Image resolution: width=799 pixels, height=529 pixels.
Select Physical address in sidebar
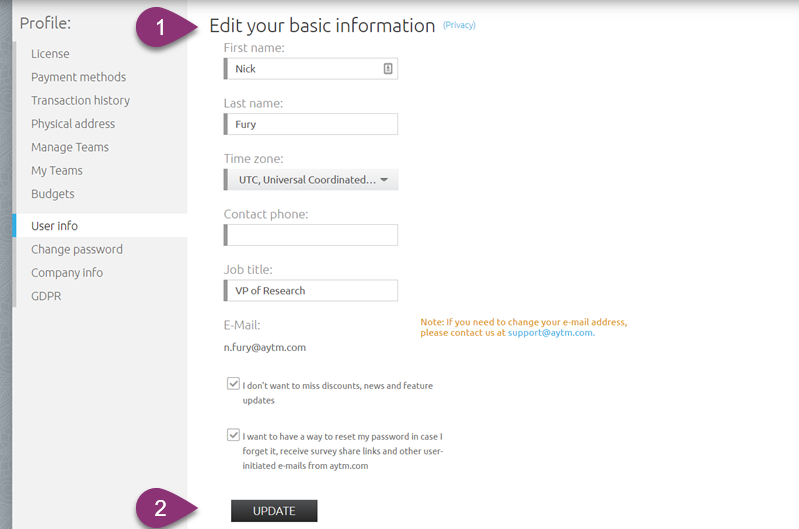73,124
